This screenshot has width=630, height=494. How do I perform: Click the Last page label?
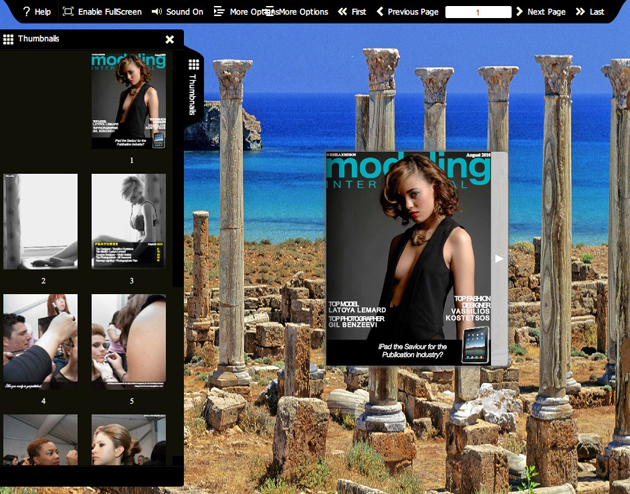click(597, 12)
